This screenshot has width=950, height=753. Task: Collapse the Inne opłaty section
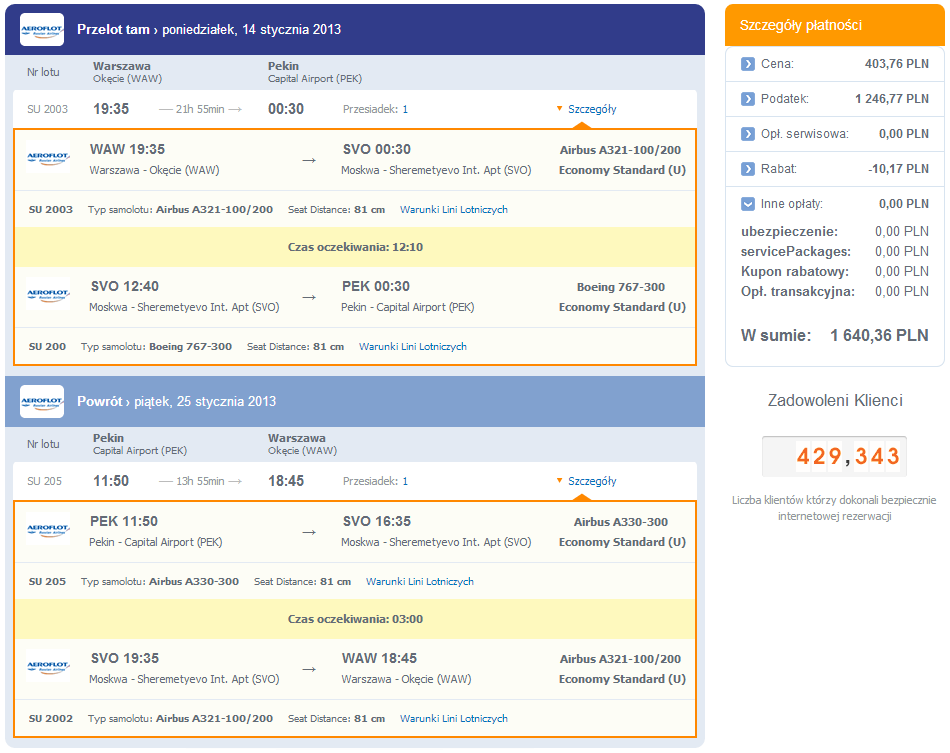tap(748, 204)
